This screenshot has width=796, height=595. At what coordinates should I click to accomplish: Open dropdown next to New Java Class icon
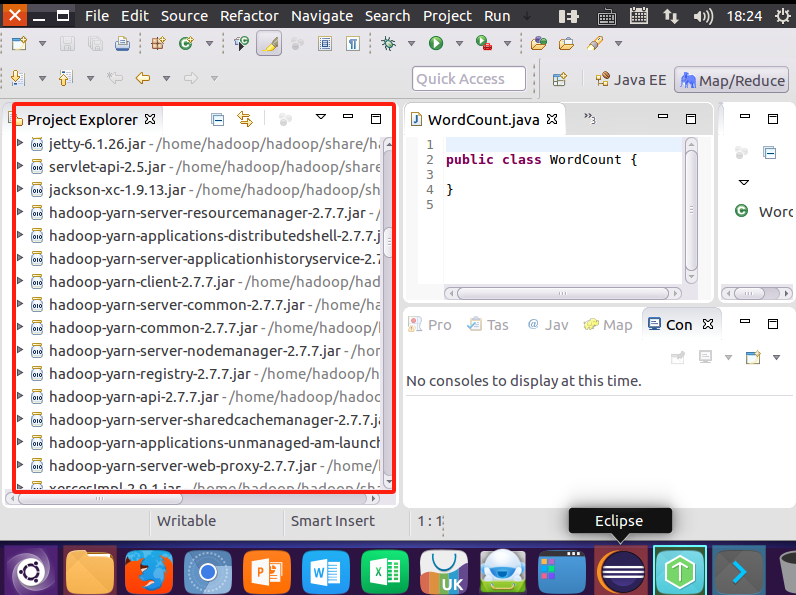click(209, 44)
